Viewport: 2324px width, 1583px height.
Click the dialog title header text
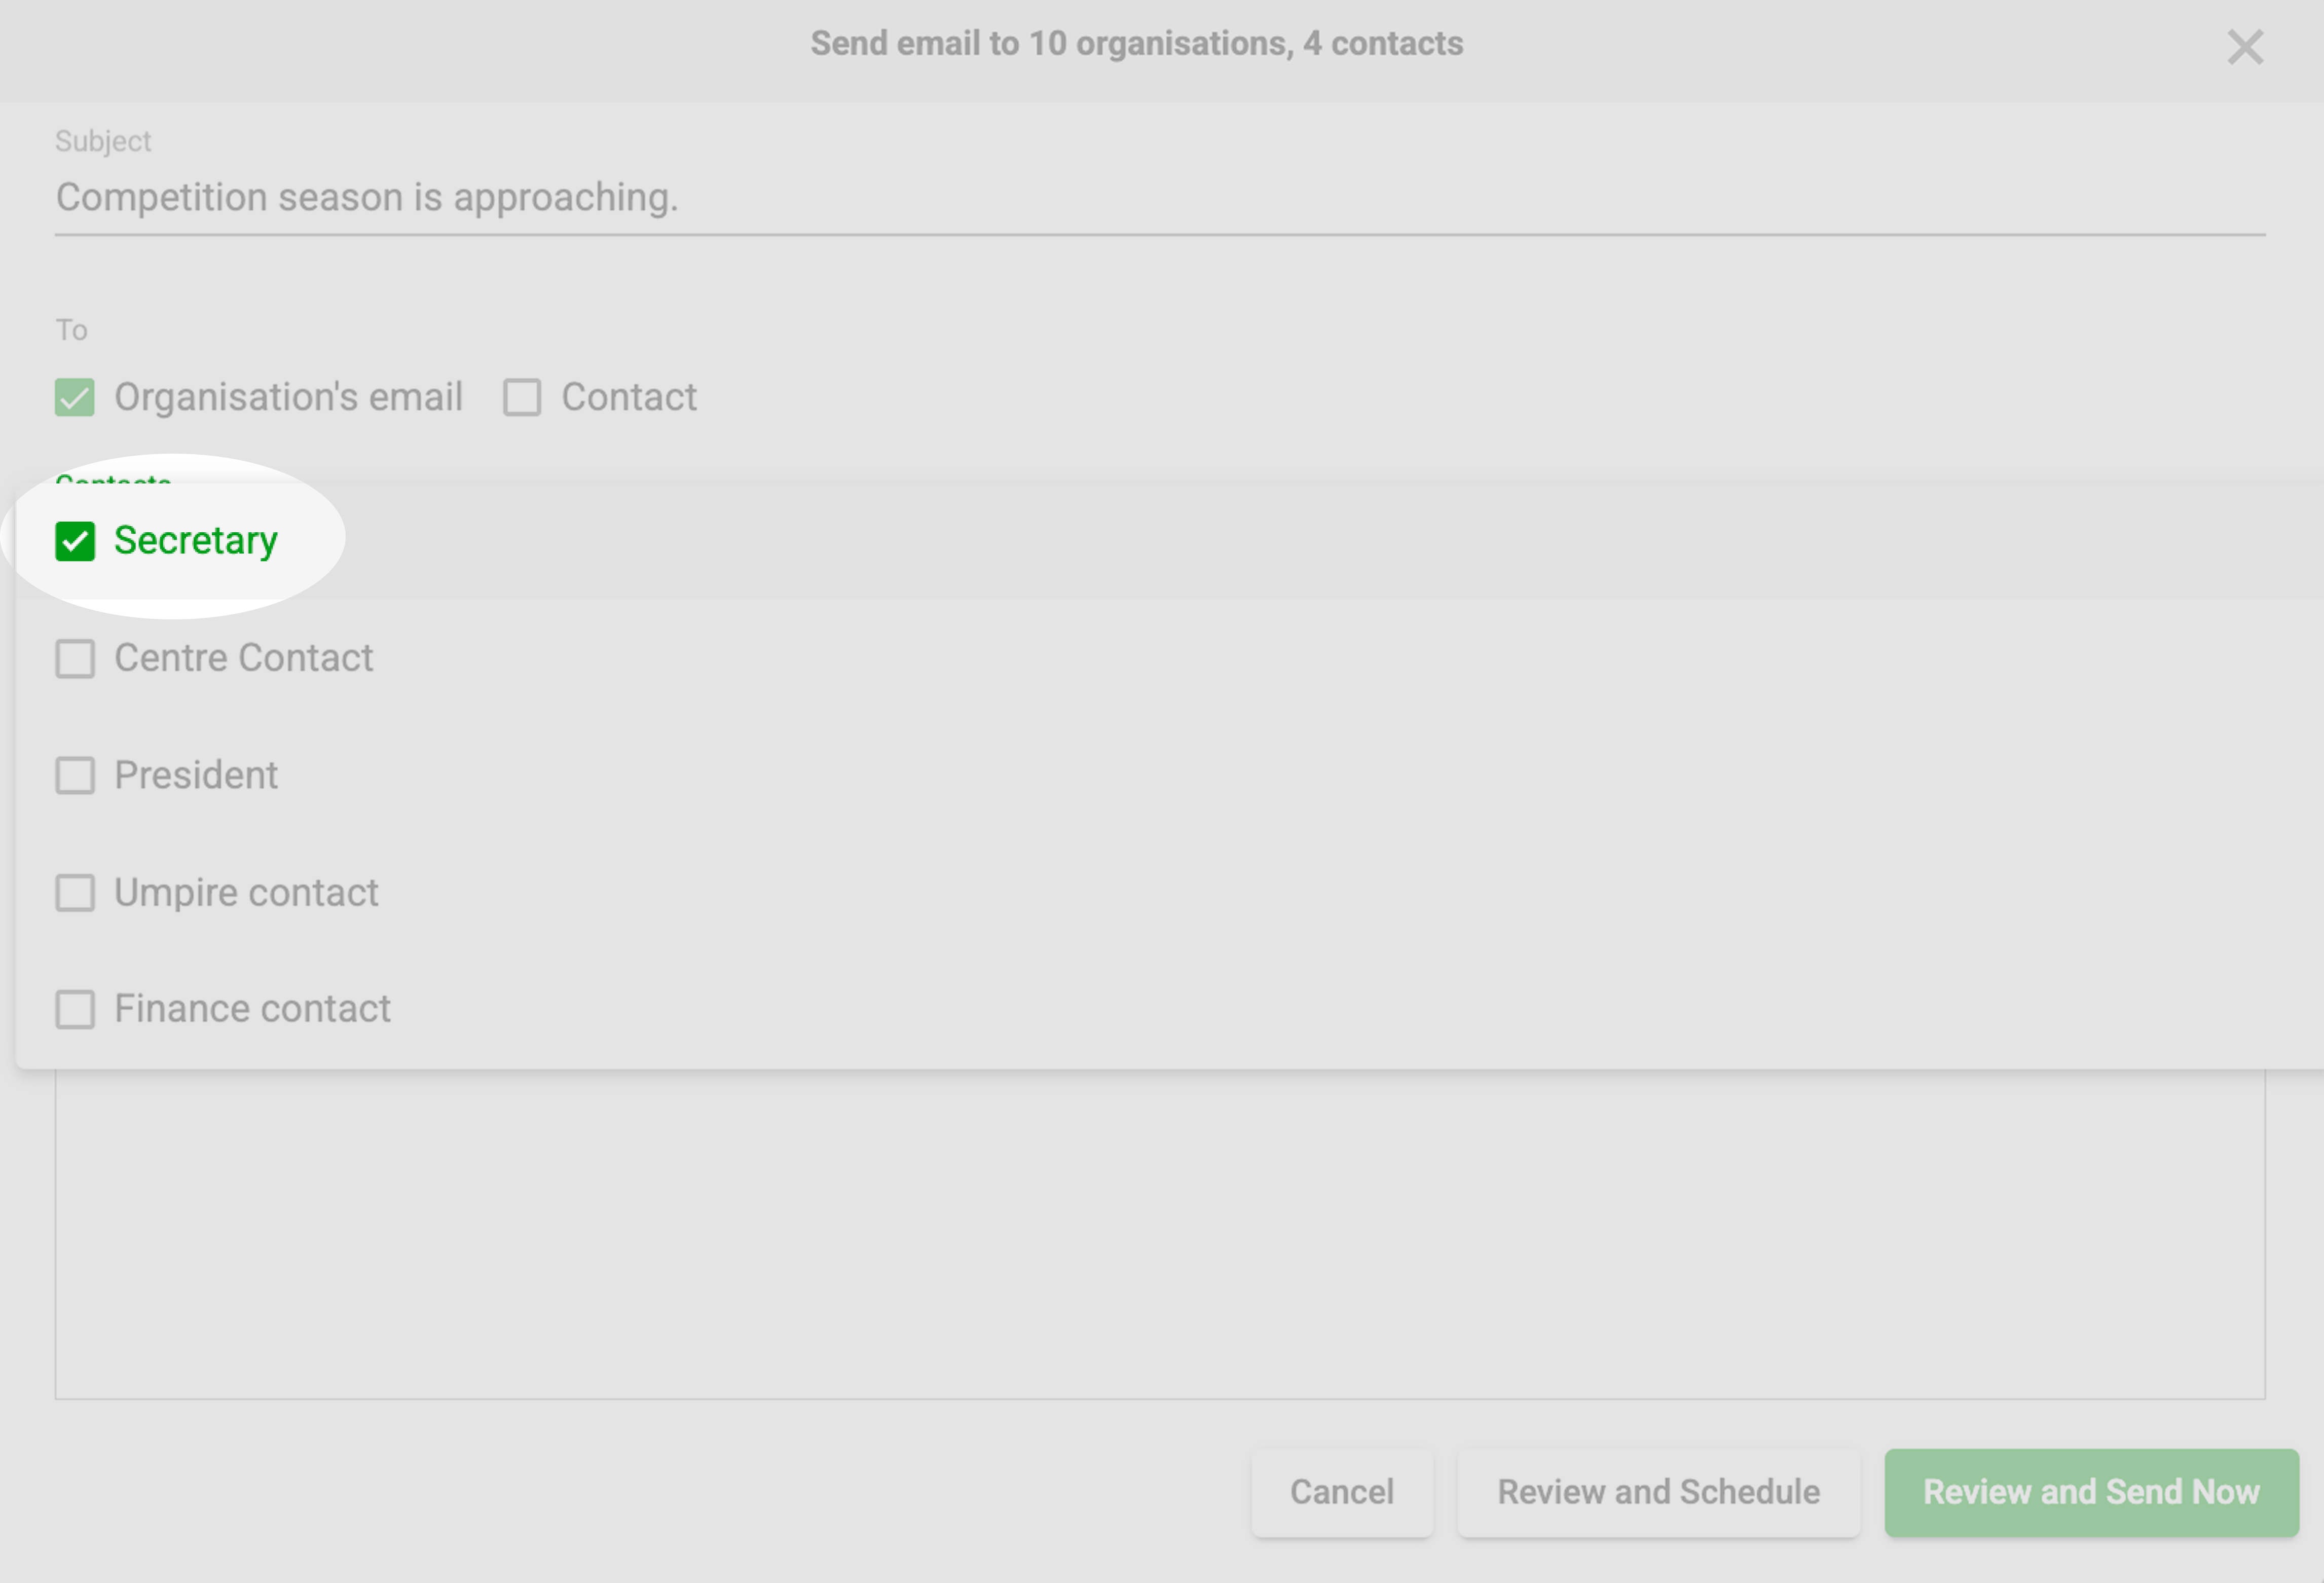(x=1136, y=44)
